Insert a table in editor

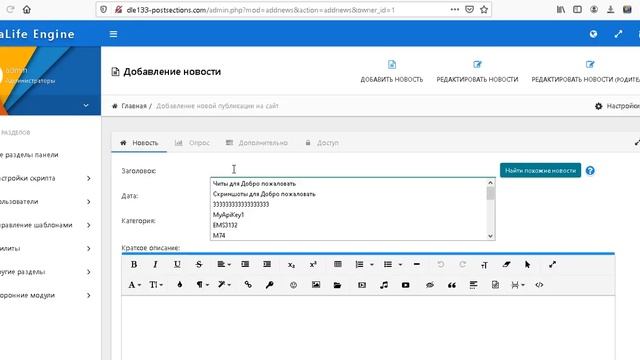pos(338,264)
